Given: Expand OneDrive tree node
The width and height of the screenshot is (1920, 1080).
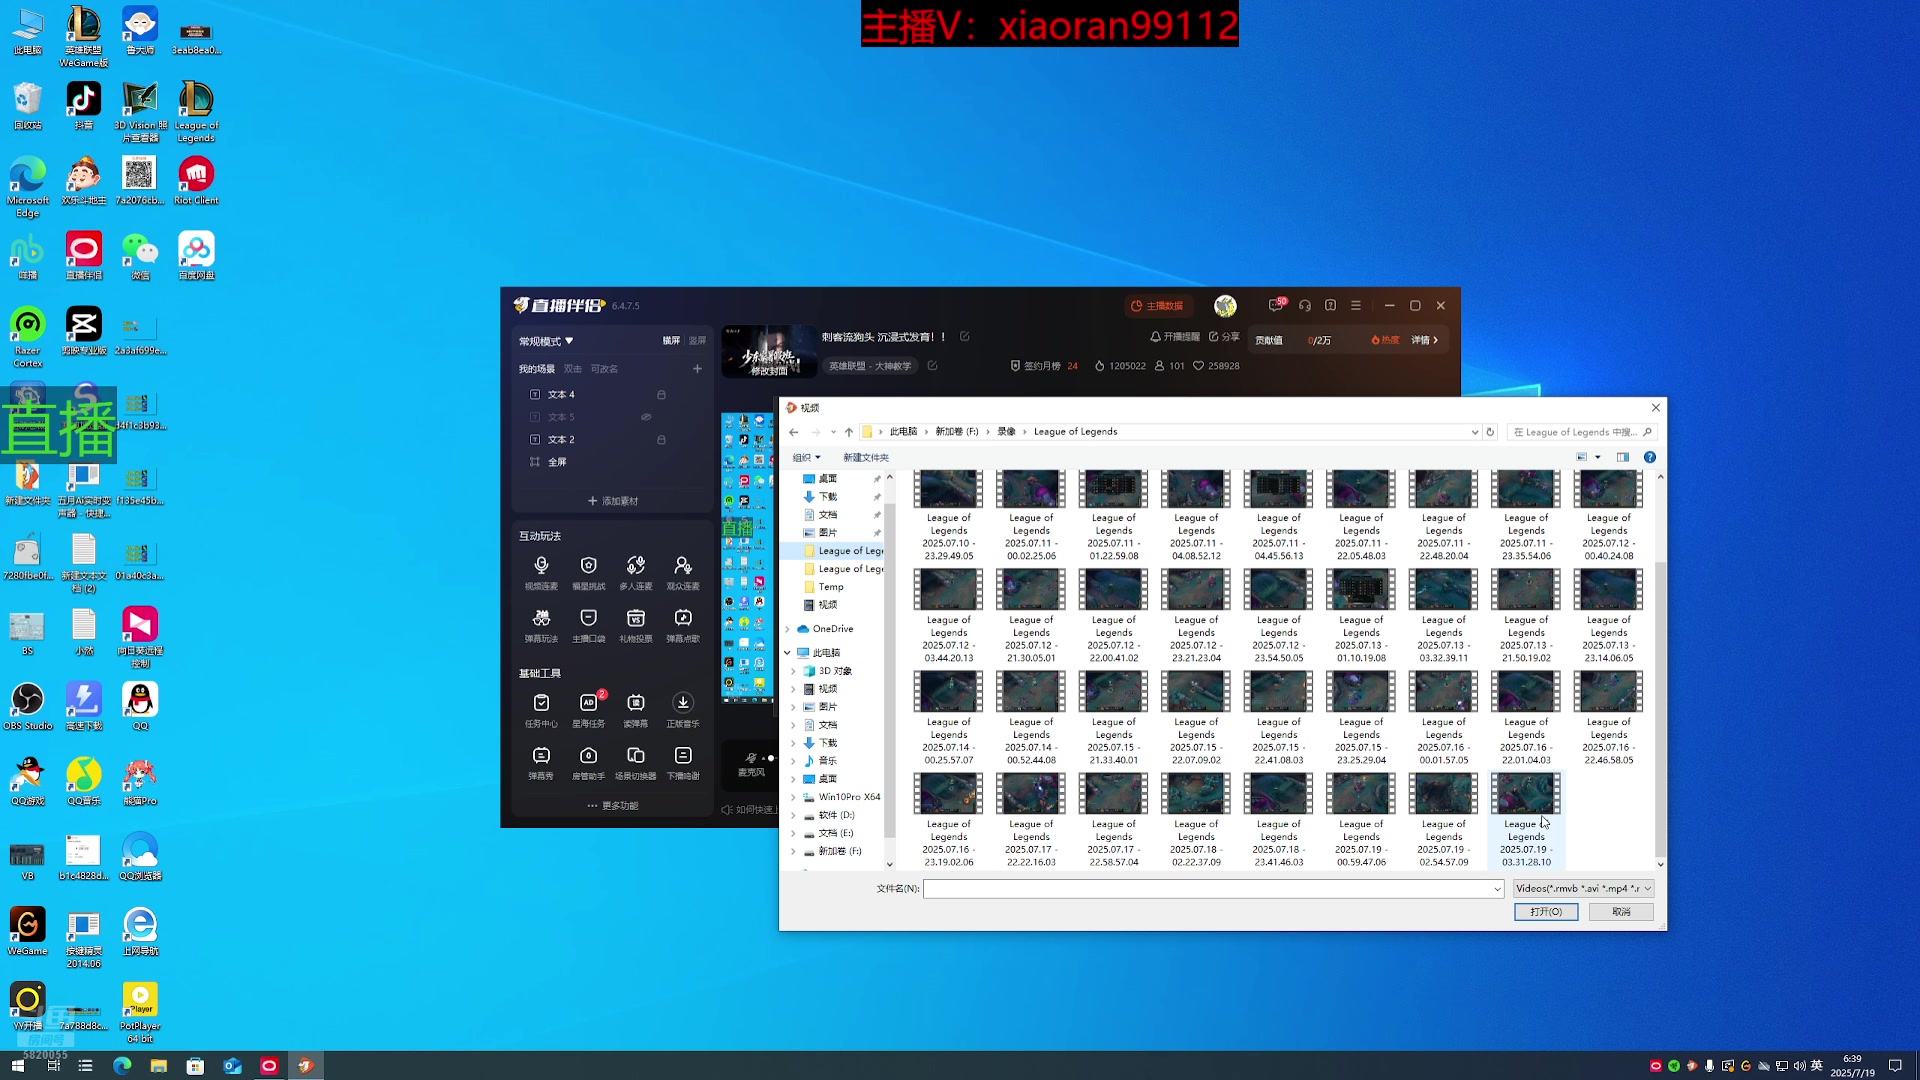Looking at the screenshot, I should [788, 629].
